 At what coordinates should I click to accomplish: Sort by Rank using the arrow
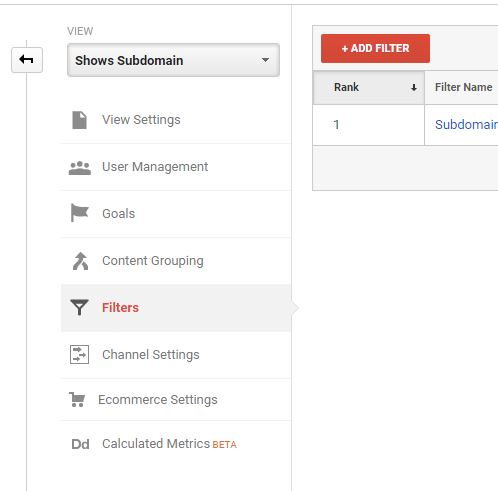[x=414, y=88]
